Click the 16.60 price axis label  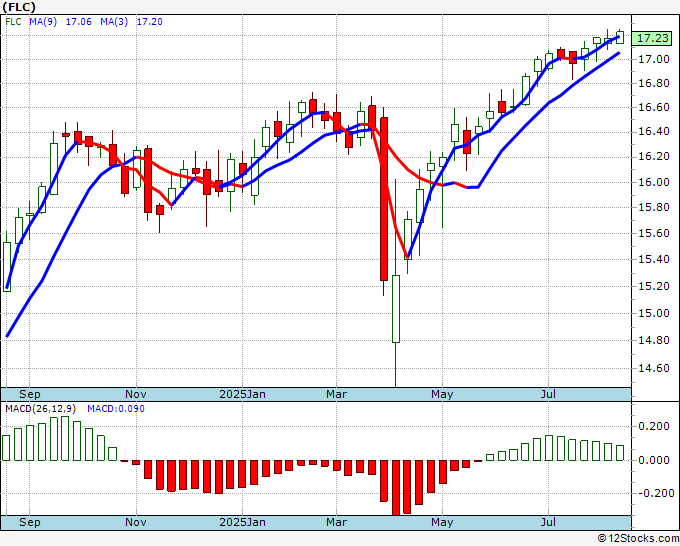click(654, 108)
